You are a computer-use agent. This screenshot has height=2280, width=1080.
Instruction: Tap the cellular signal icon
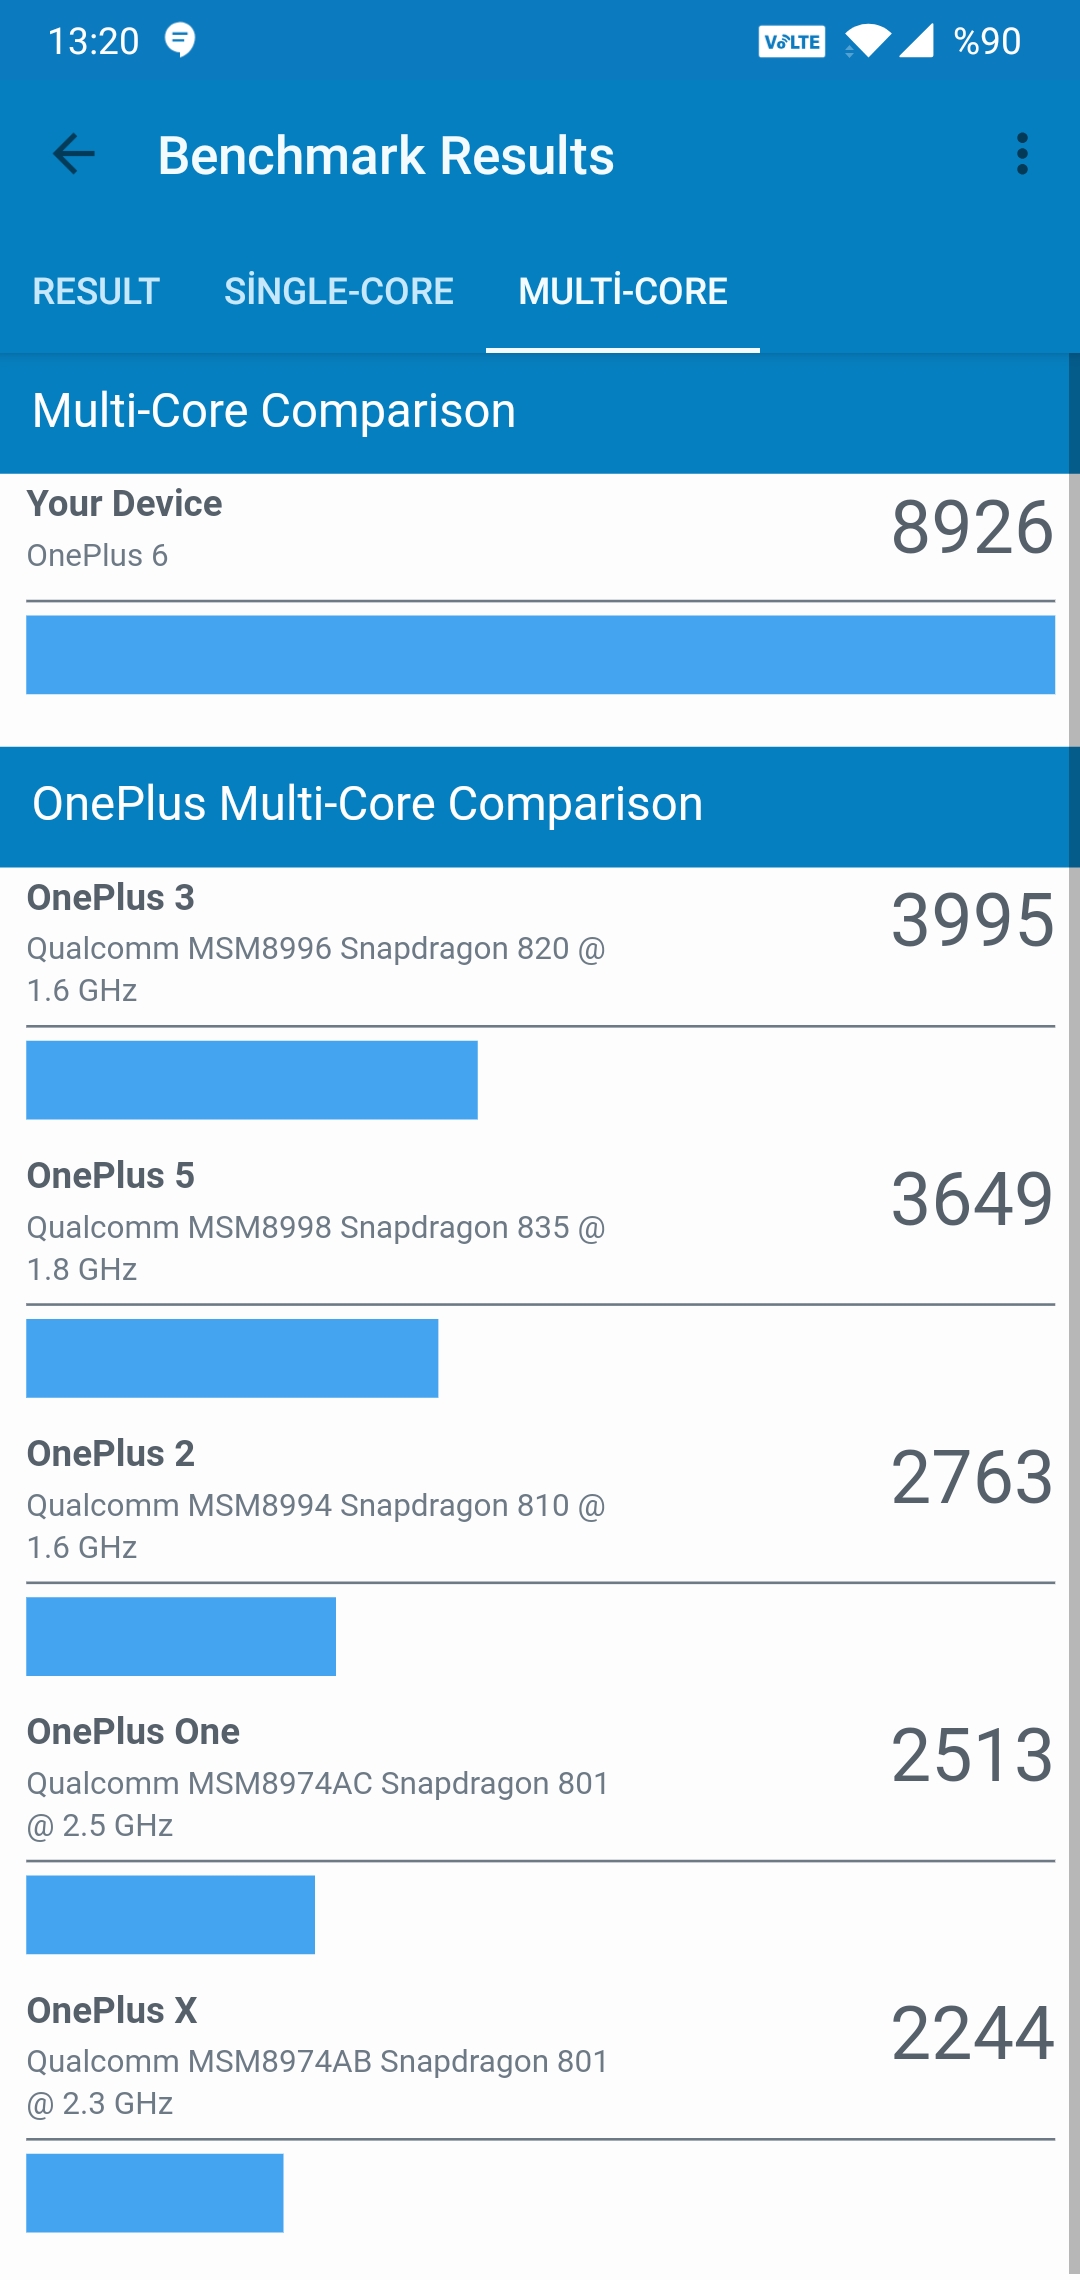point(916,41)
